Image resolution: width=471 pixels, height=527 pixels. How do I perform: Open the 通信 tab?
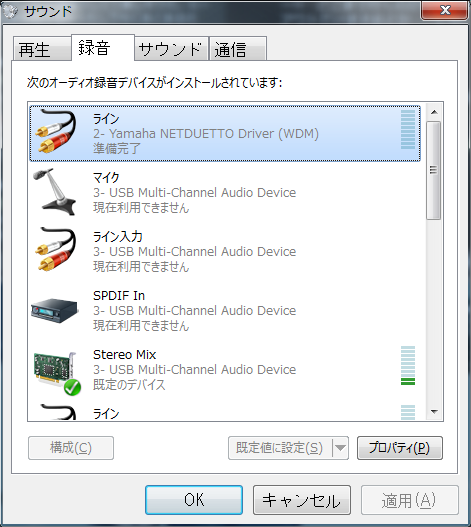[238, 49]
